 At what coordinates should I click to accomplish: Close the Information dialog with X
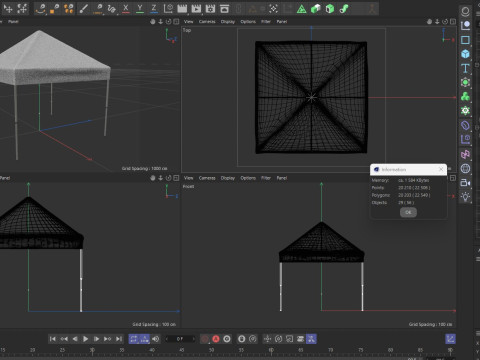pyautogui.click(x=441, y=169)
